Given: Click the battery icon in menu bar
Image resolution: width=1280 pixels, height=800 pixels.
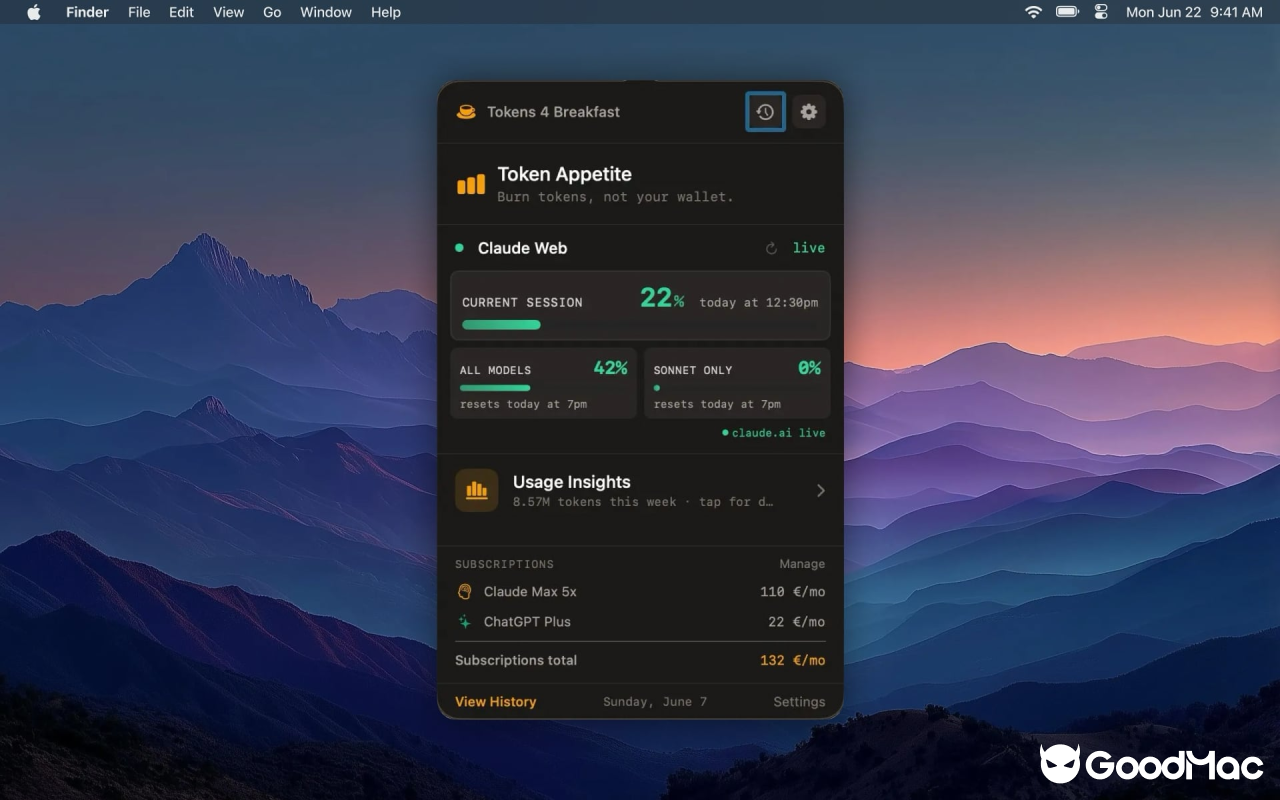Looking at the screenshot, I should pyautogui.click(x=1067, y=12).
